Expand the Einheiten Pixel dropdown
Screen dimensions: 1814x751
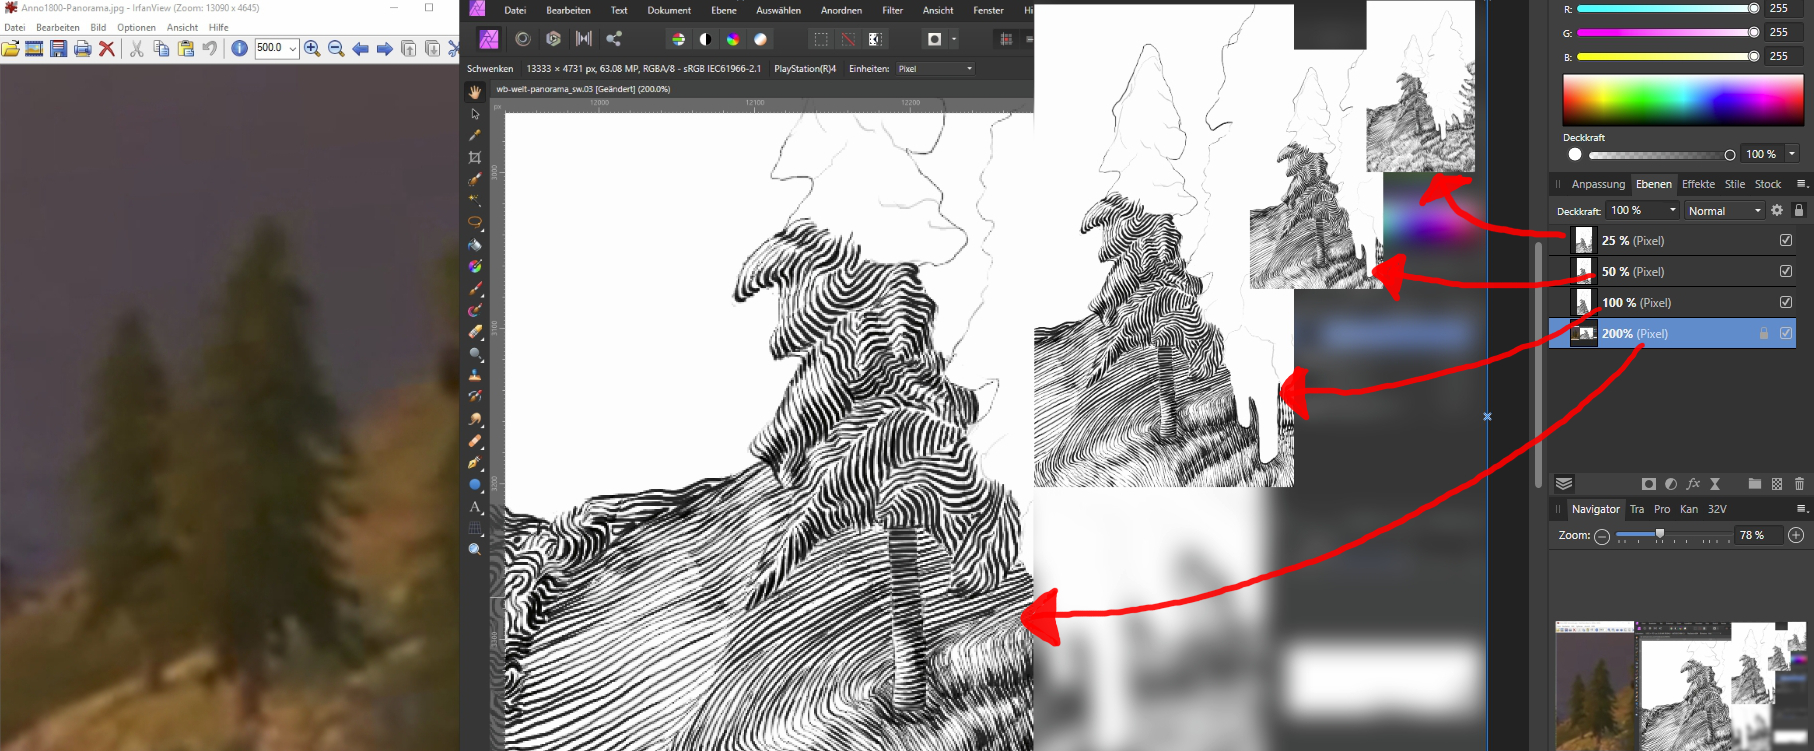[x=934, y=69]
